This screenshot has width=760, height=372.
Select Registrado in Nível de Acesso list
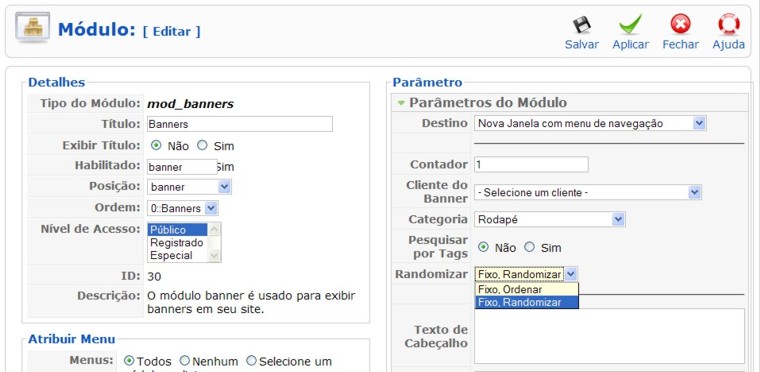coord(178,243)
